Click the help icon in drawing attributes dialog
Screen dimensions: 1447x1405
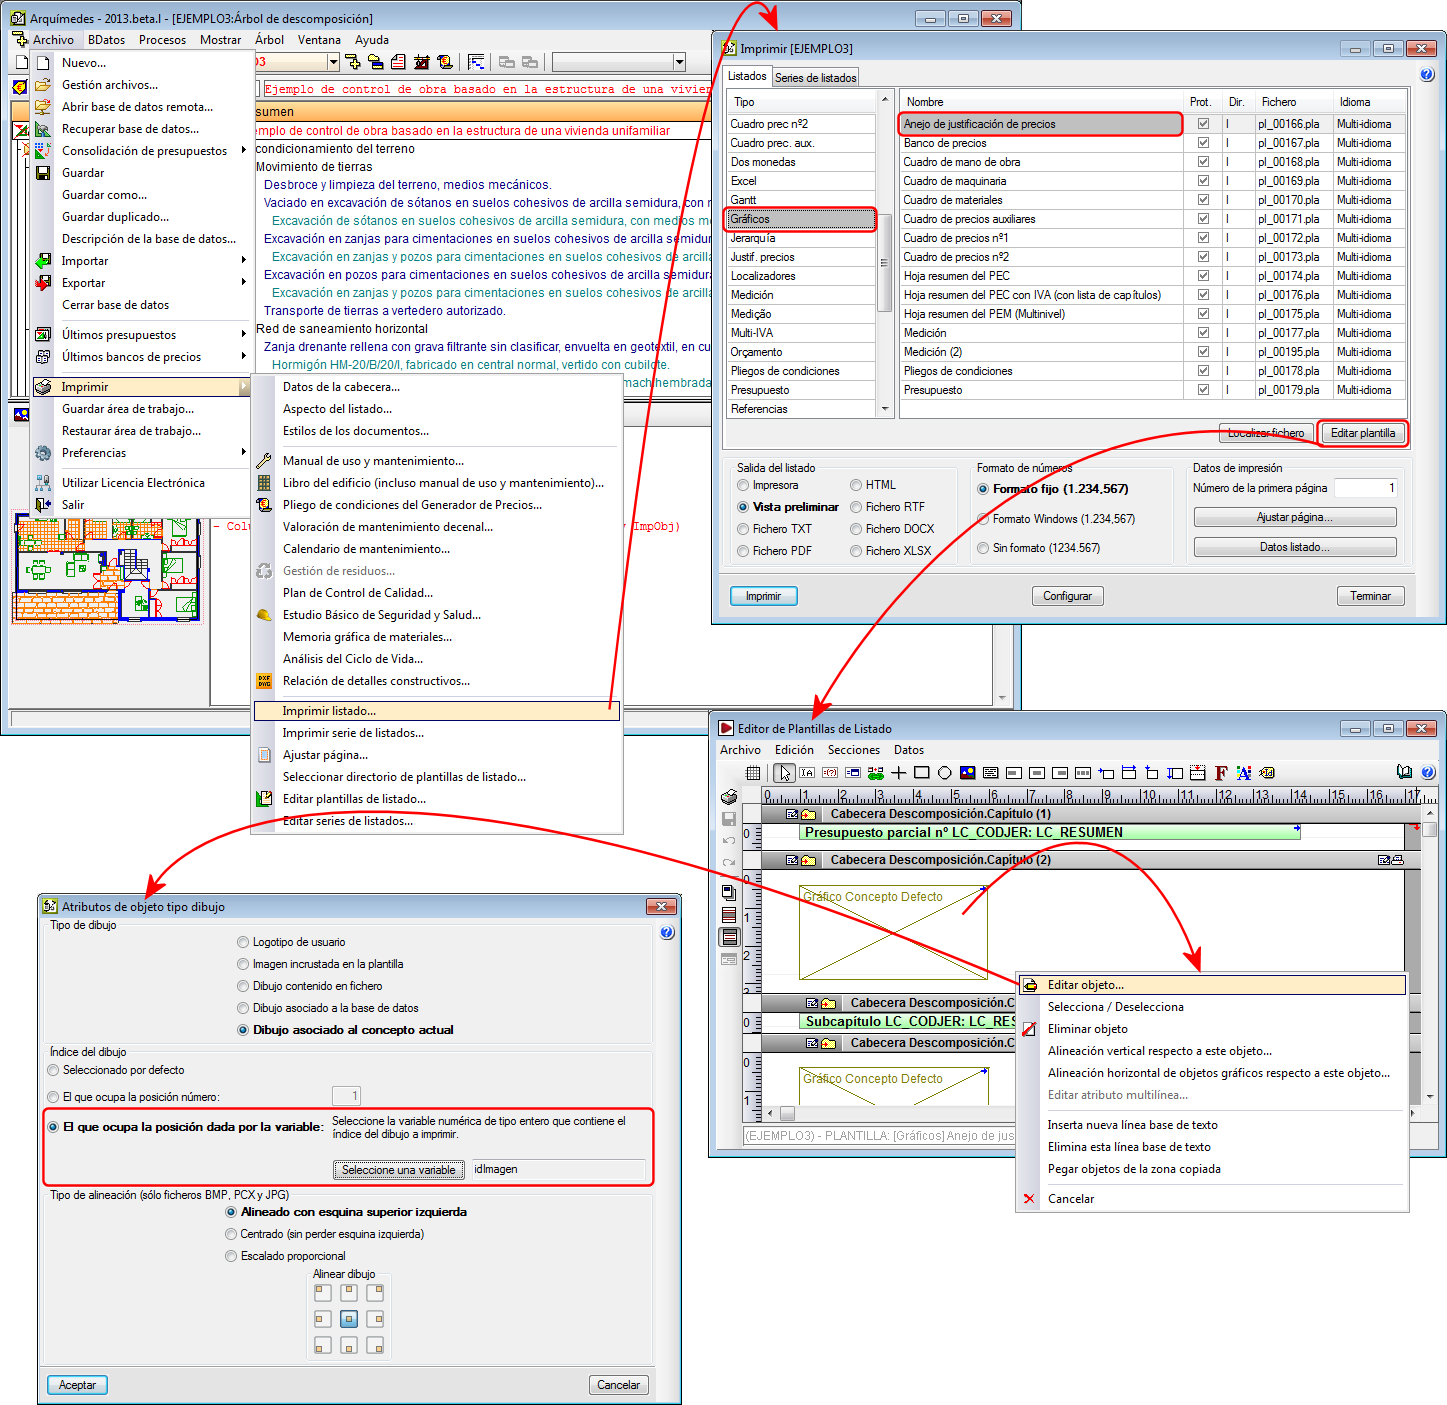pos(667,932)
